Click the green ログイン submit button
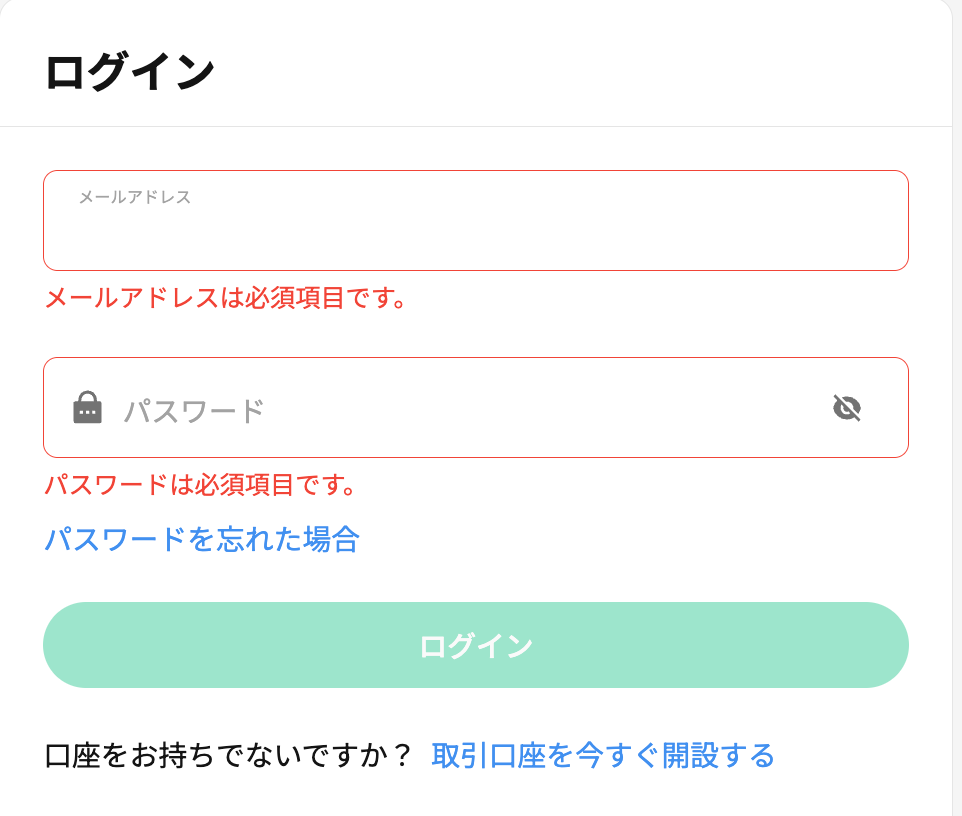This screenshot has height=816, width=962. coord(475,645)
